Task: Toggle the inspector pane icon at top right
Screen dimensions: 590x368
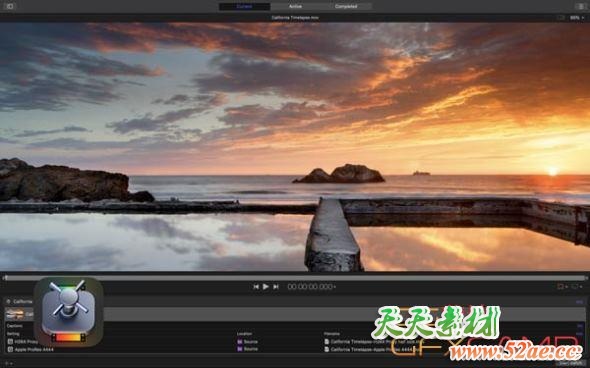Action: point(580,6)
